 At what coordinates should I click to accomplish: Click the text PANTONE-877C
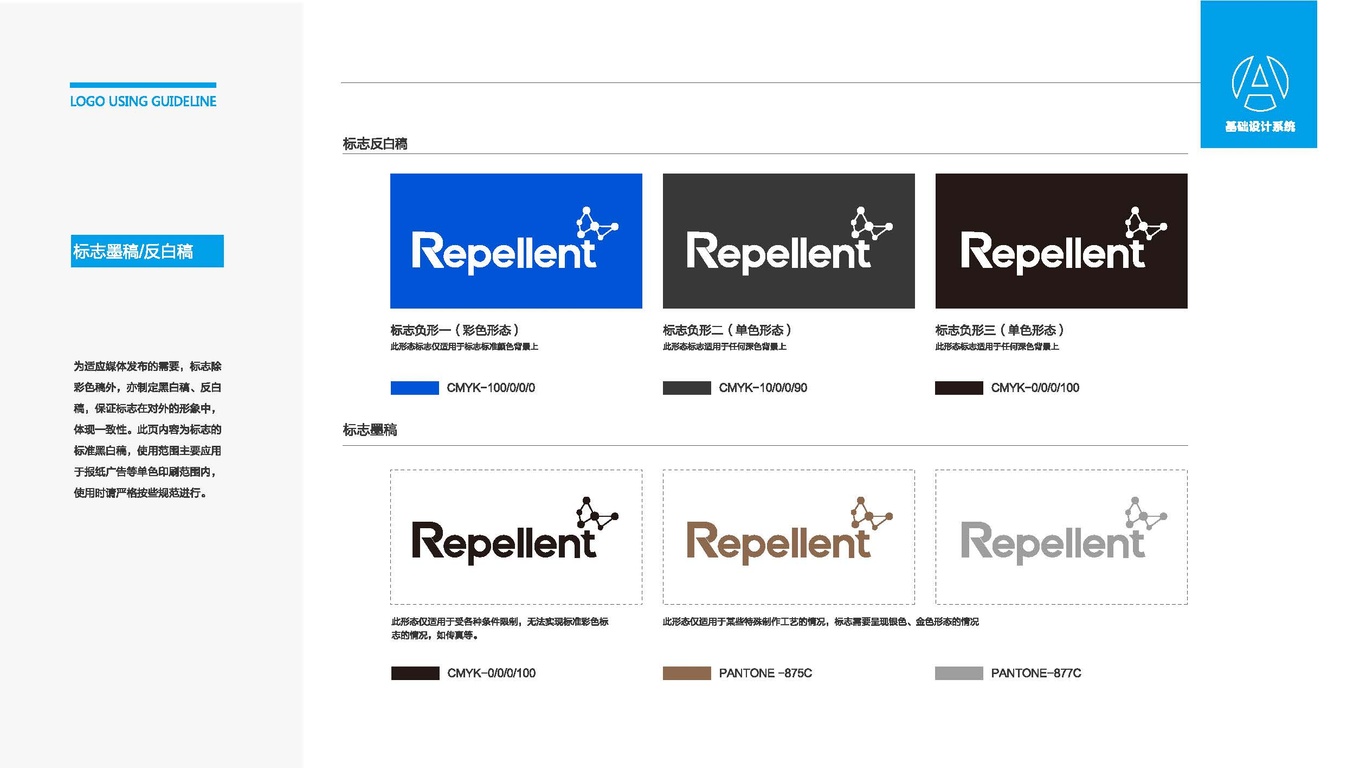1036,674
